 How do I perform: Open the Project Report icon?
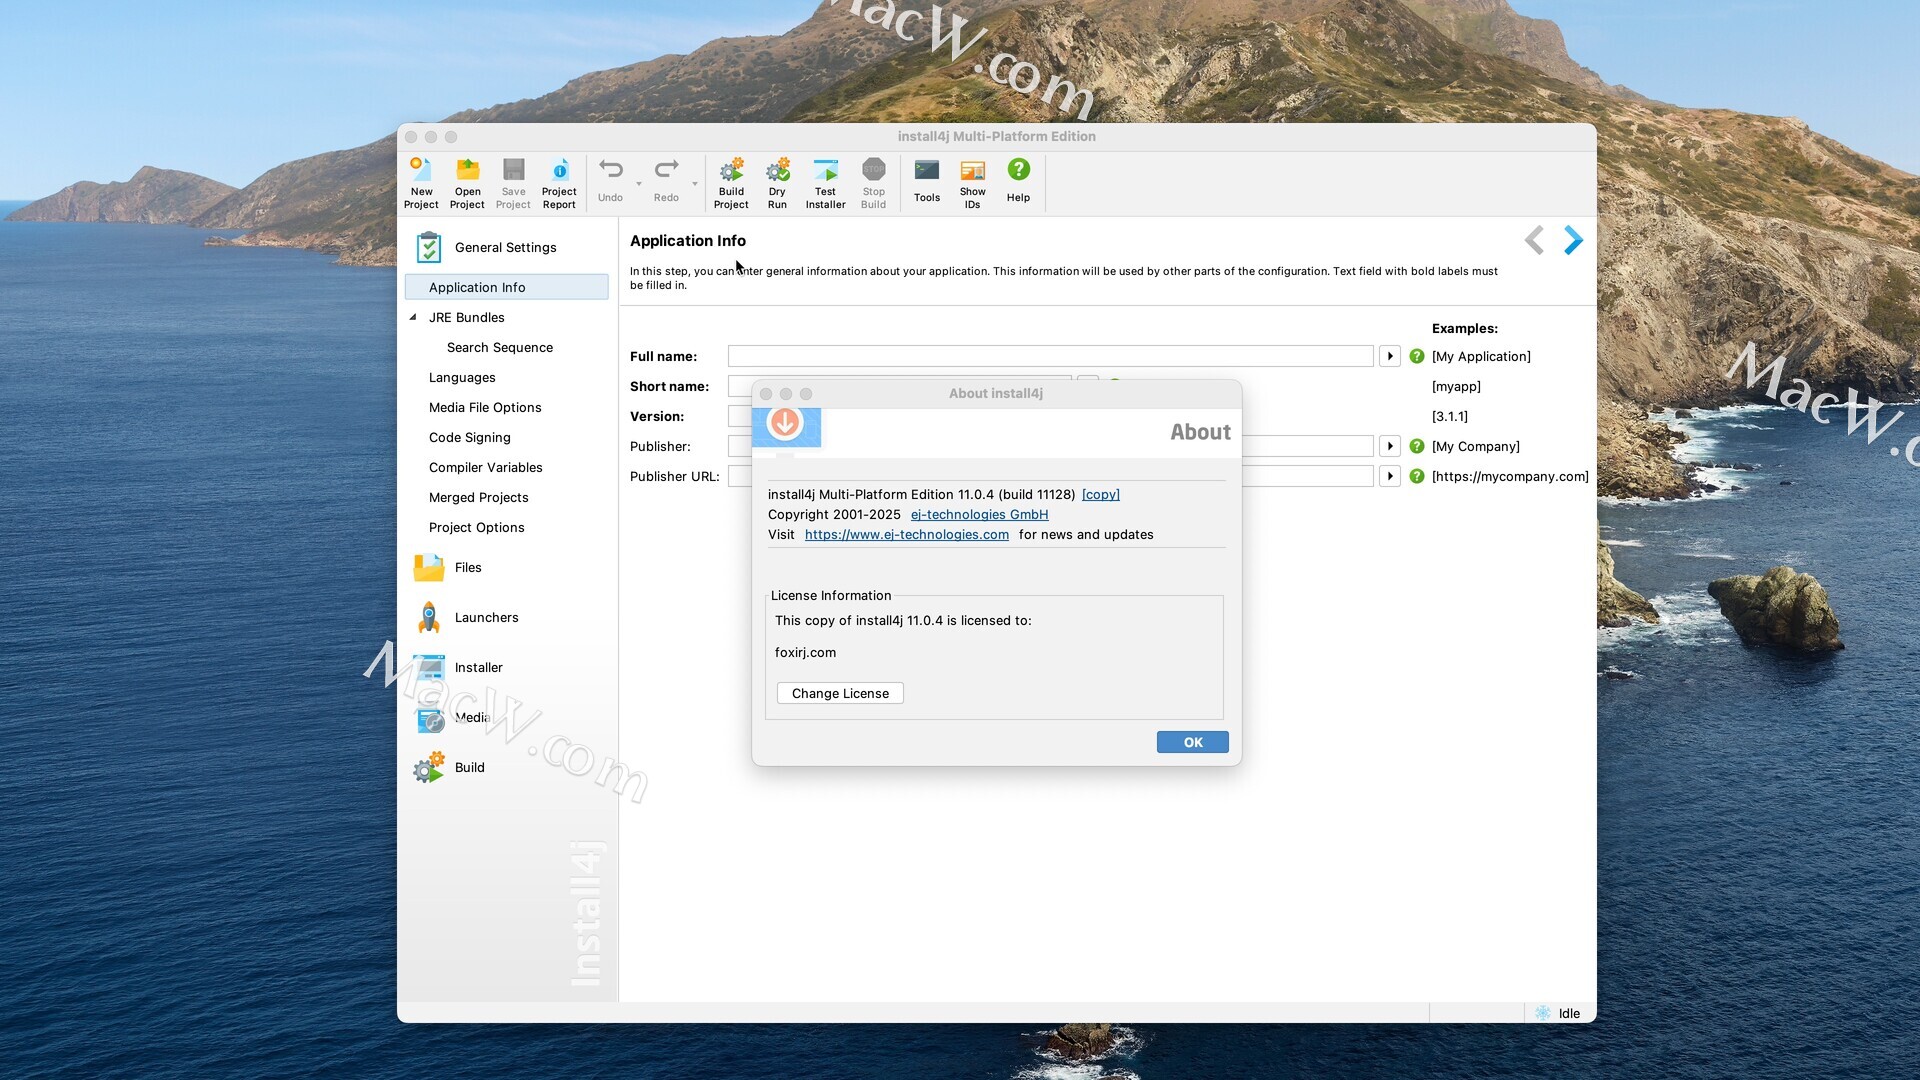[x=559, y=183]
